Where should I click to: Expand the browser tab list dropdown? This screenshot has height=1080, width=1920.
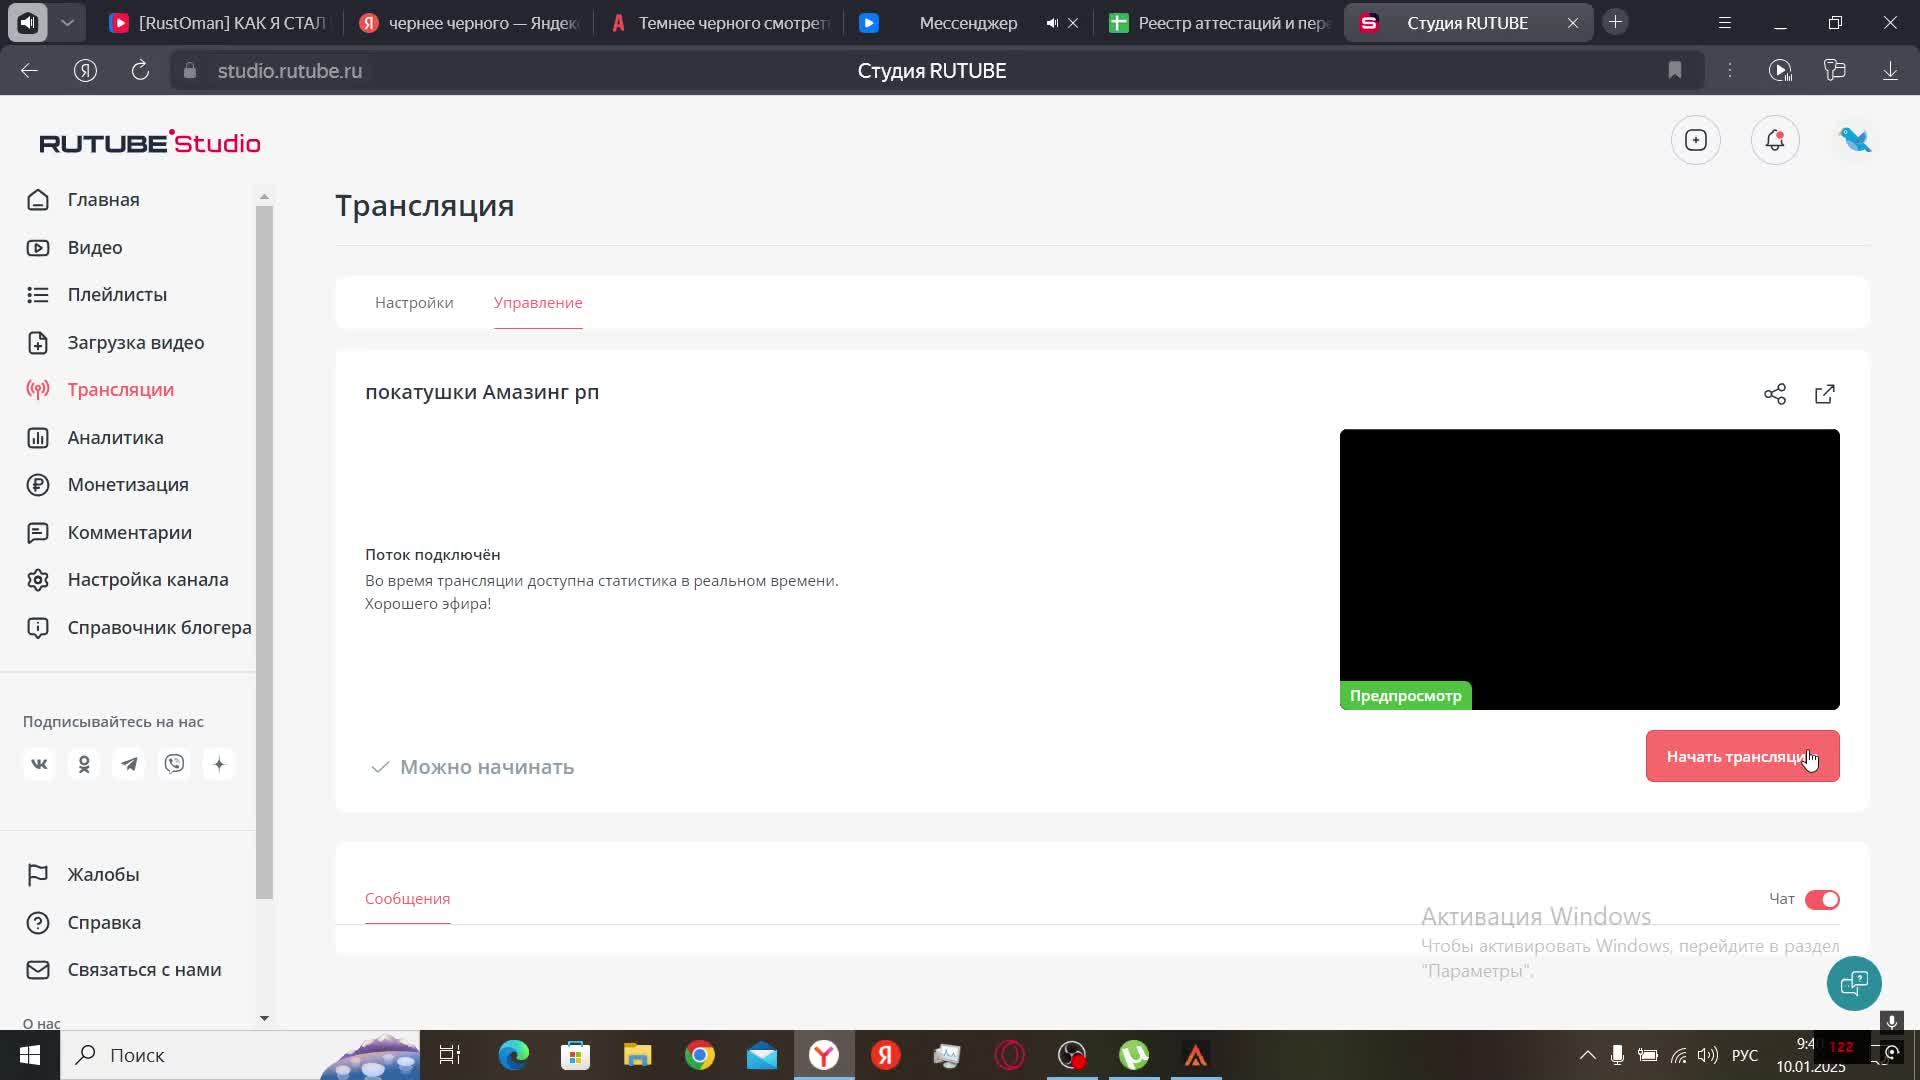[67, 23]
